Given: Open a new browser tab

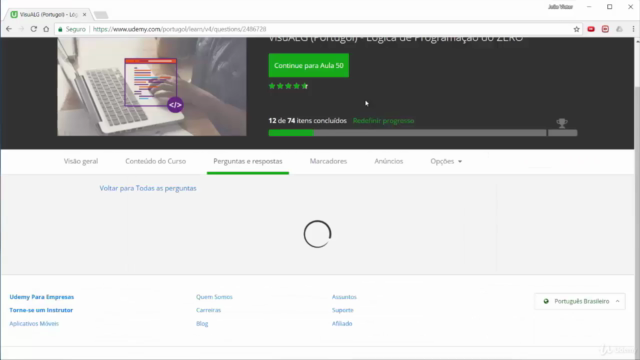Looking at the screenshot, I should 101,15.
